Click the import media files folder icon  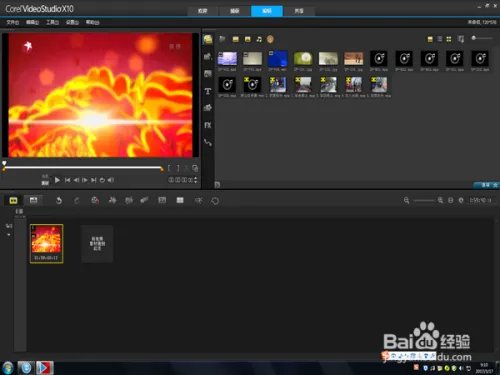tap(222, 39)
